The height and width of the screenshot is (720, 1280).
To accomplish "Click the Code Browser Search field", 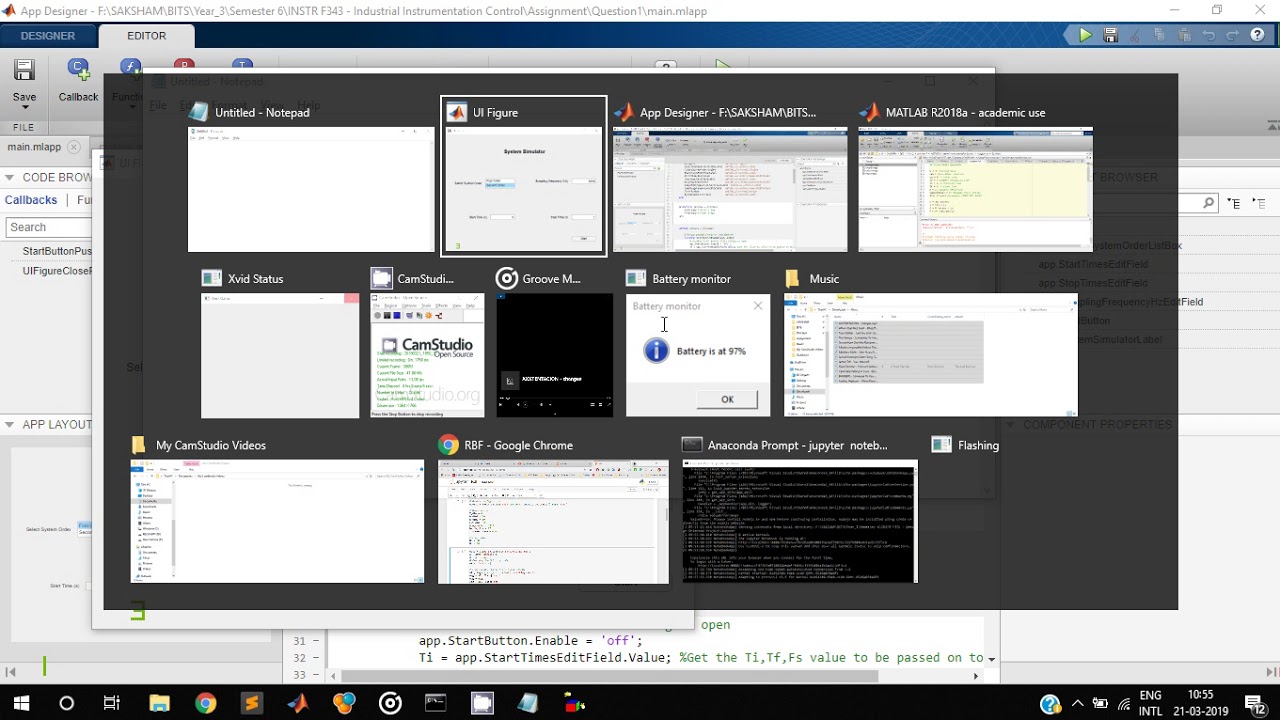I will coord(48,227).
